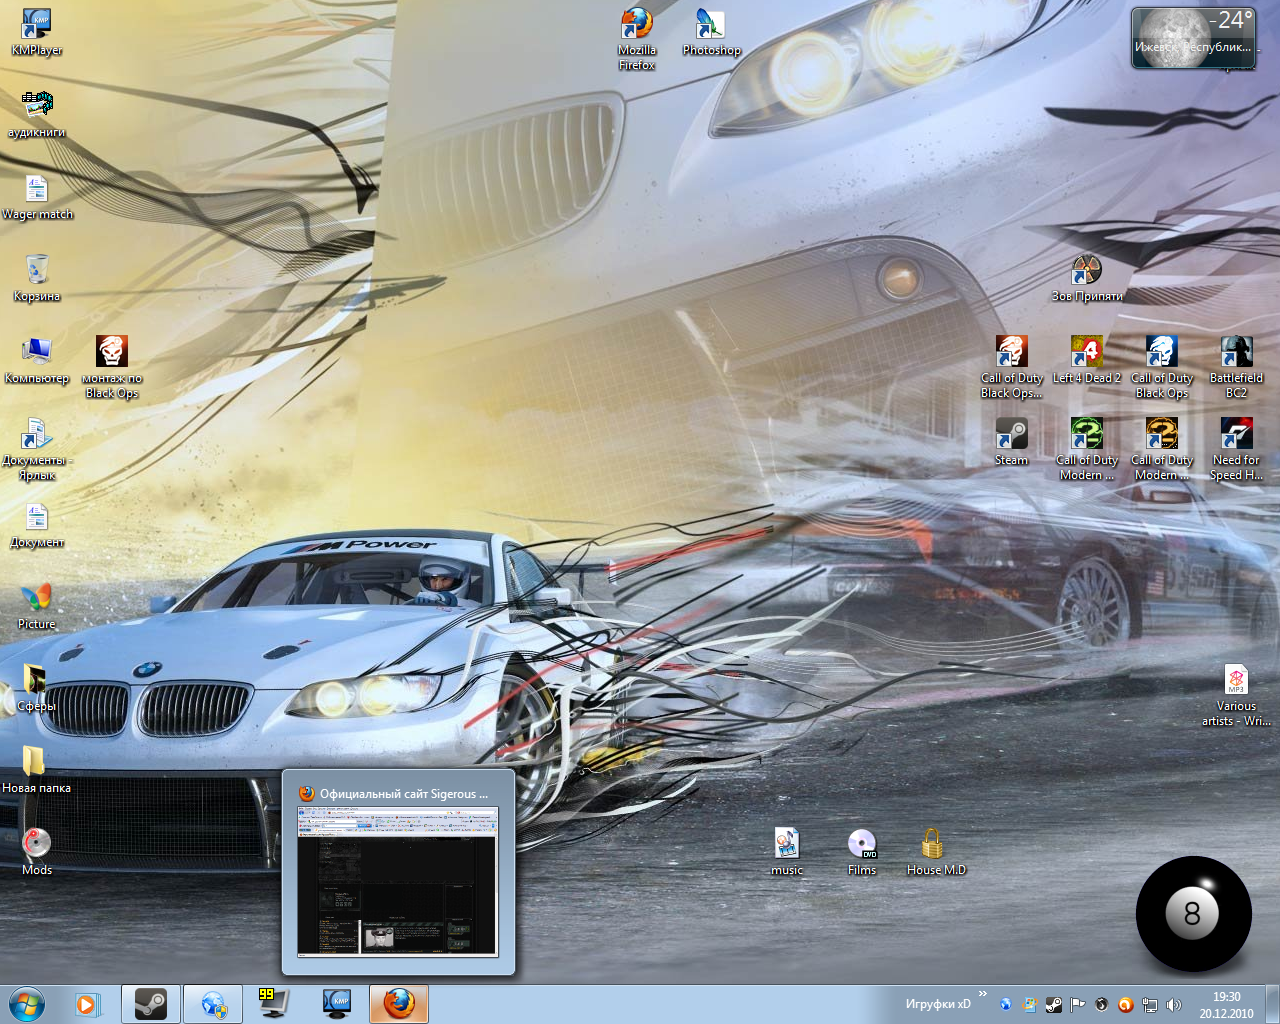1280x1024 pixels.
Task: Select the Various artists MP3 file
Action: [x=1237, y=694]
